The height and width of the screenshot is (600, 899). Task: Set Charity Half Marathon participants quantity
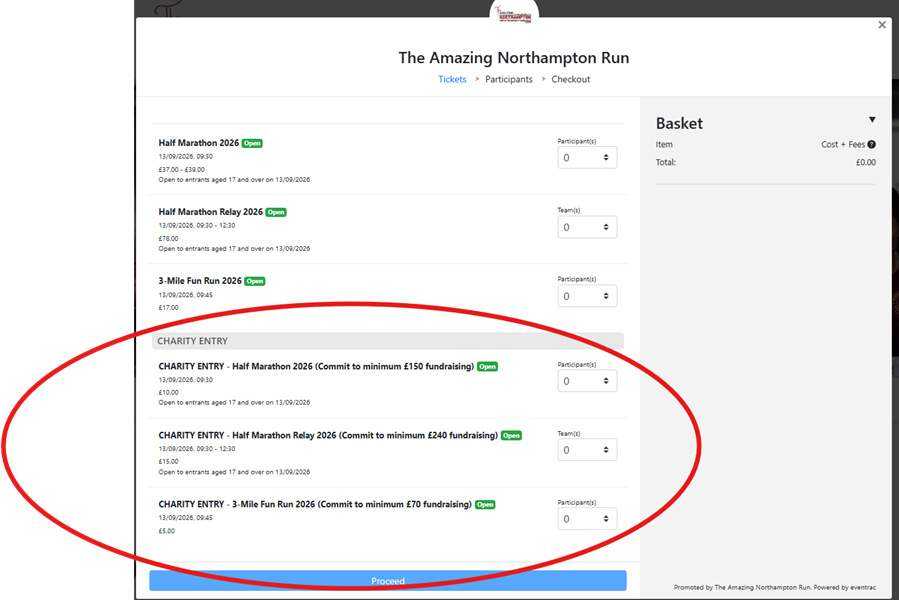coord(587,381)
